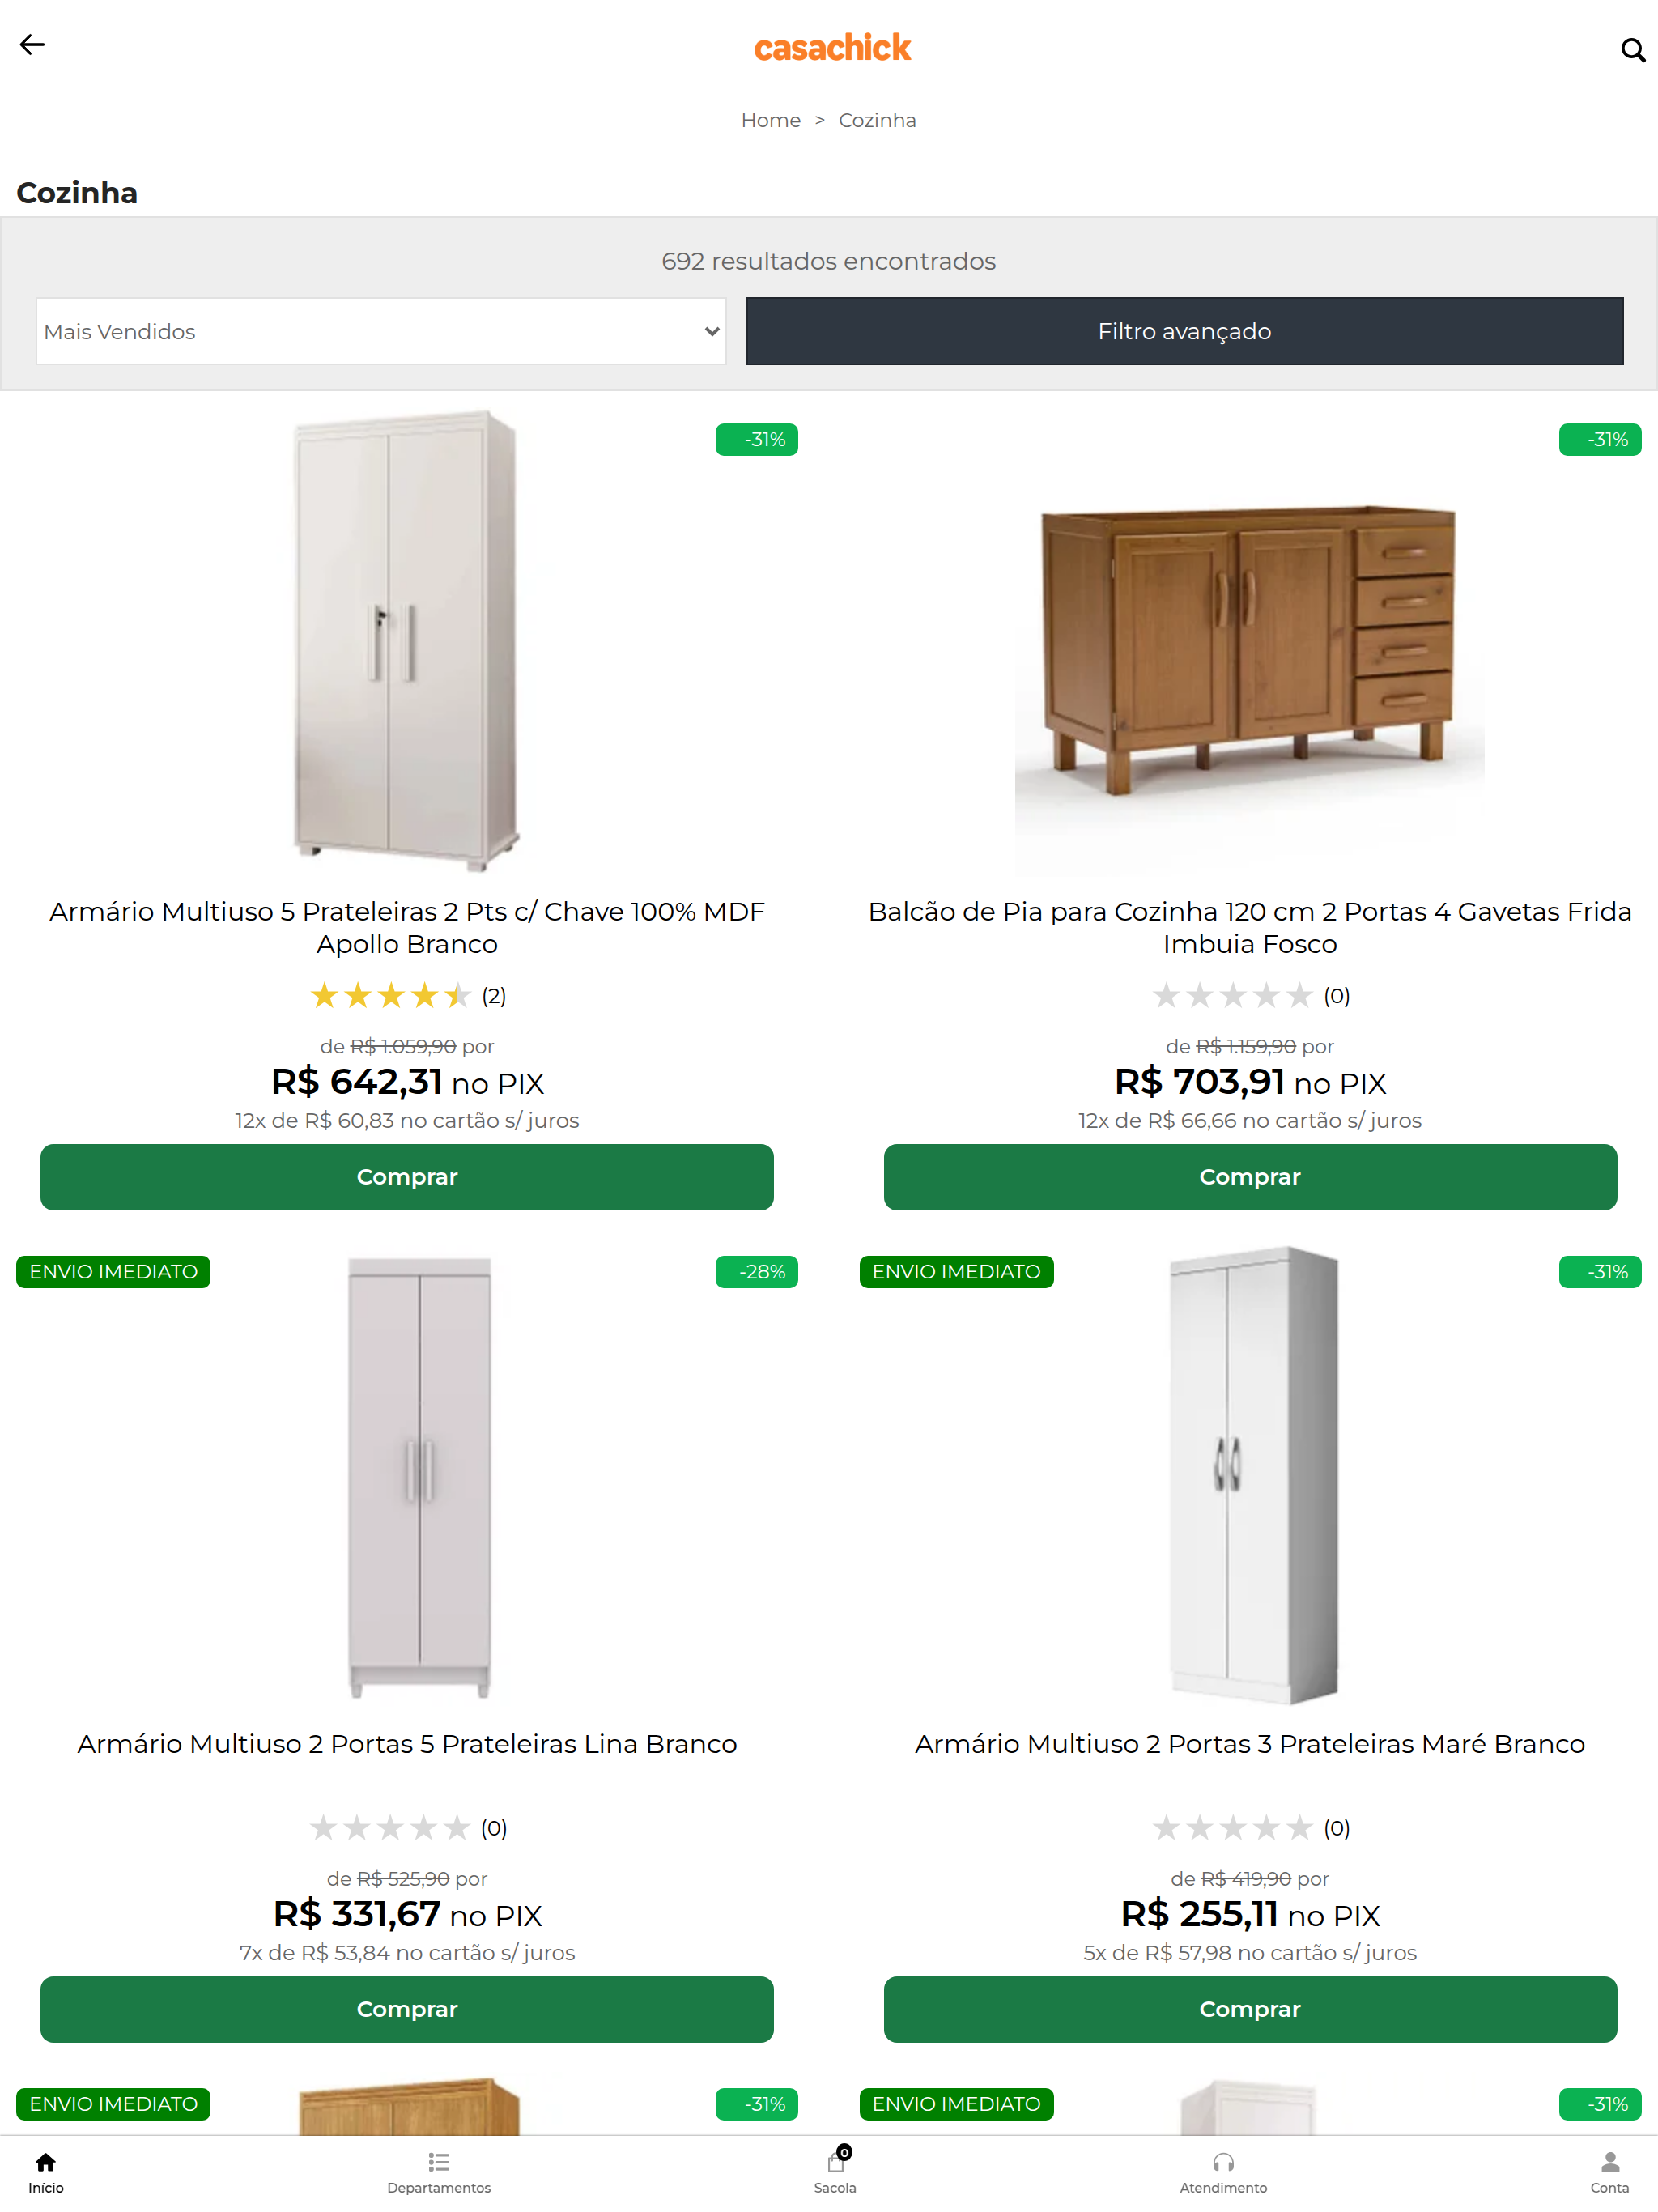Buy the Balcão de Pia Frida
This screenshot has height=2212, width=1658.
pyautogui.click(x=1250, y=1177)
